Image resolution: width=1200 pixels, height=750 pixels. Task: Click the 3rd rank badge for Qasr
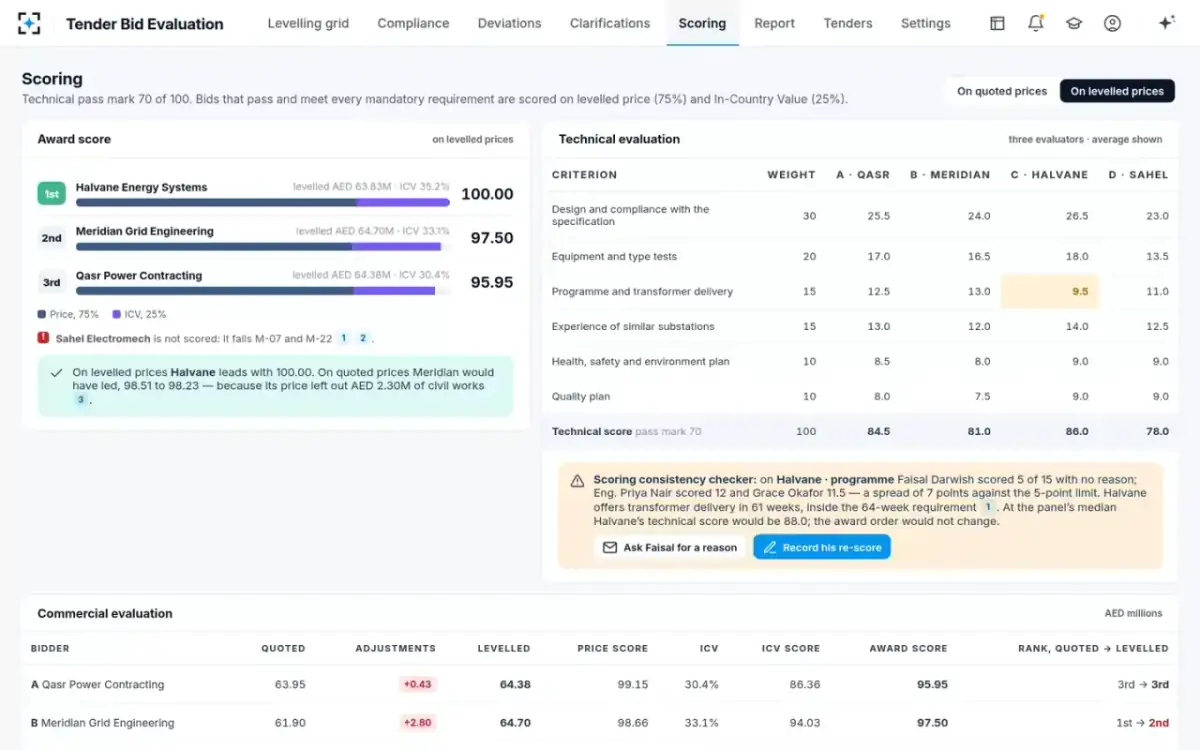click(51, 282)
